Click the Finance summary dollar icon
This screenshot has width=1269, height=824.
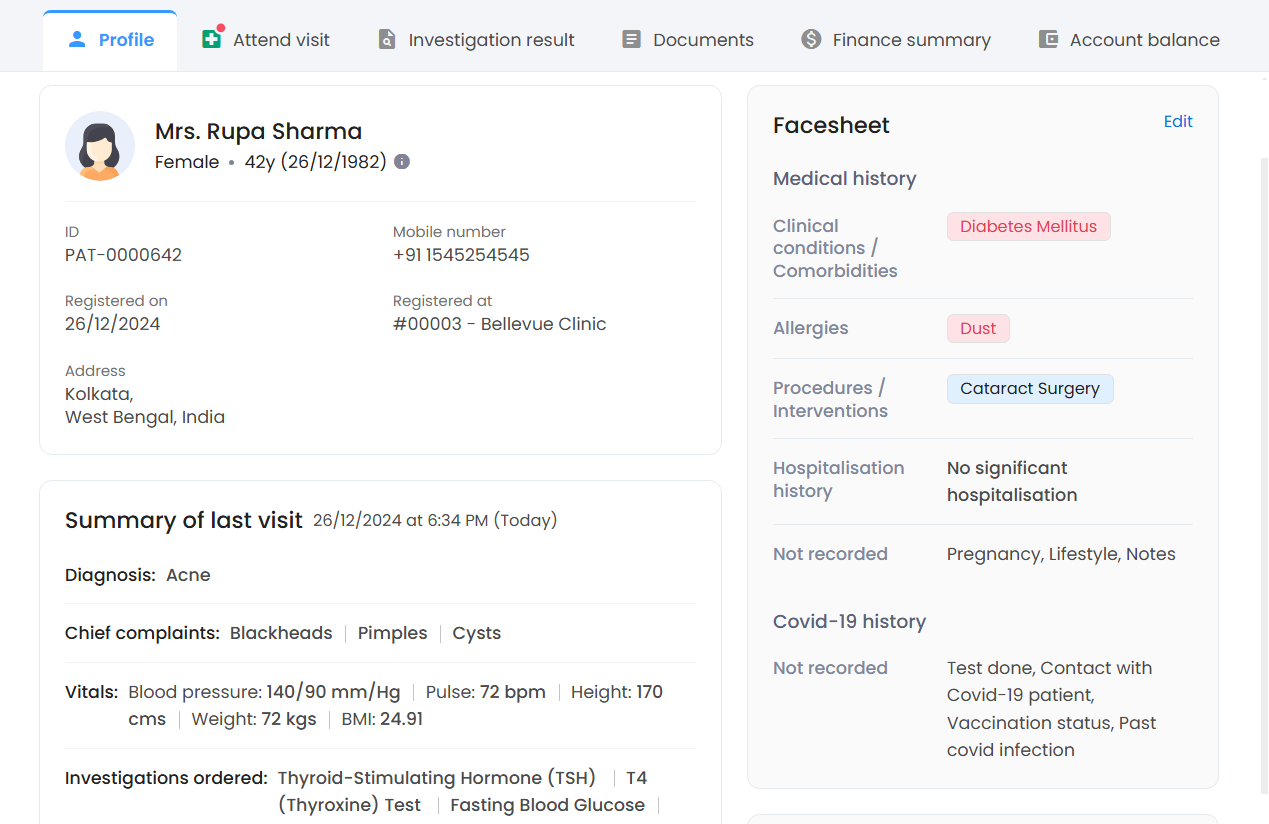(x=811, y=40)
